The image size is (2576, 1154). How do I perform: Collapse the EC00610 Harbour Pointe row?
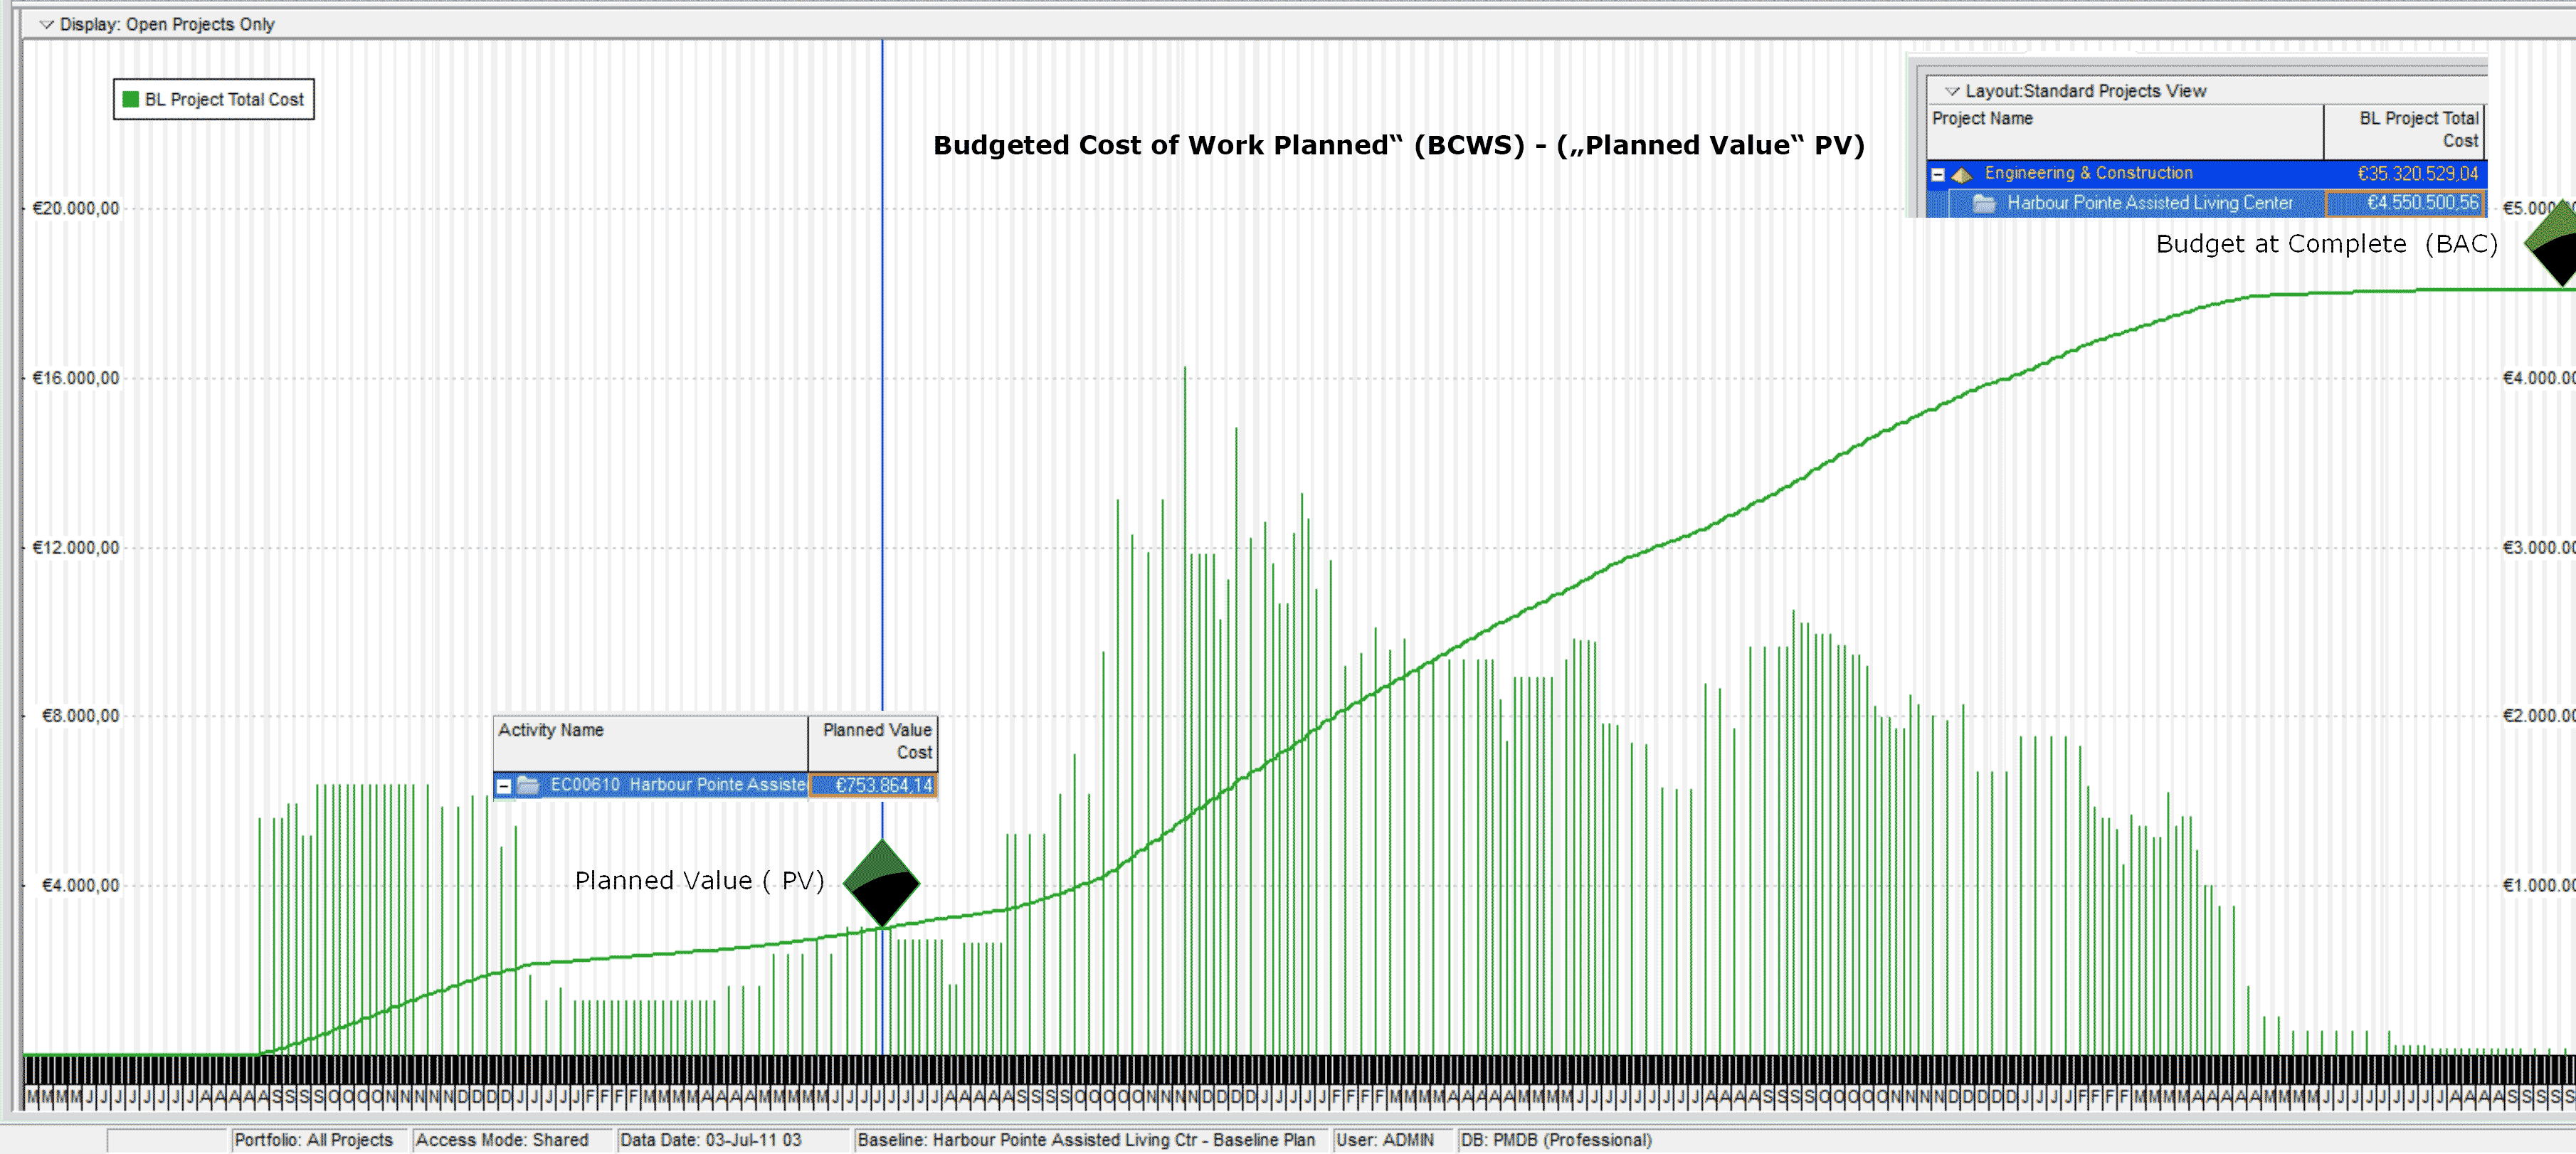(504, 787)
